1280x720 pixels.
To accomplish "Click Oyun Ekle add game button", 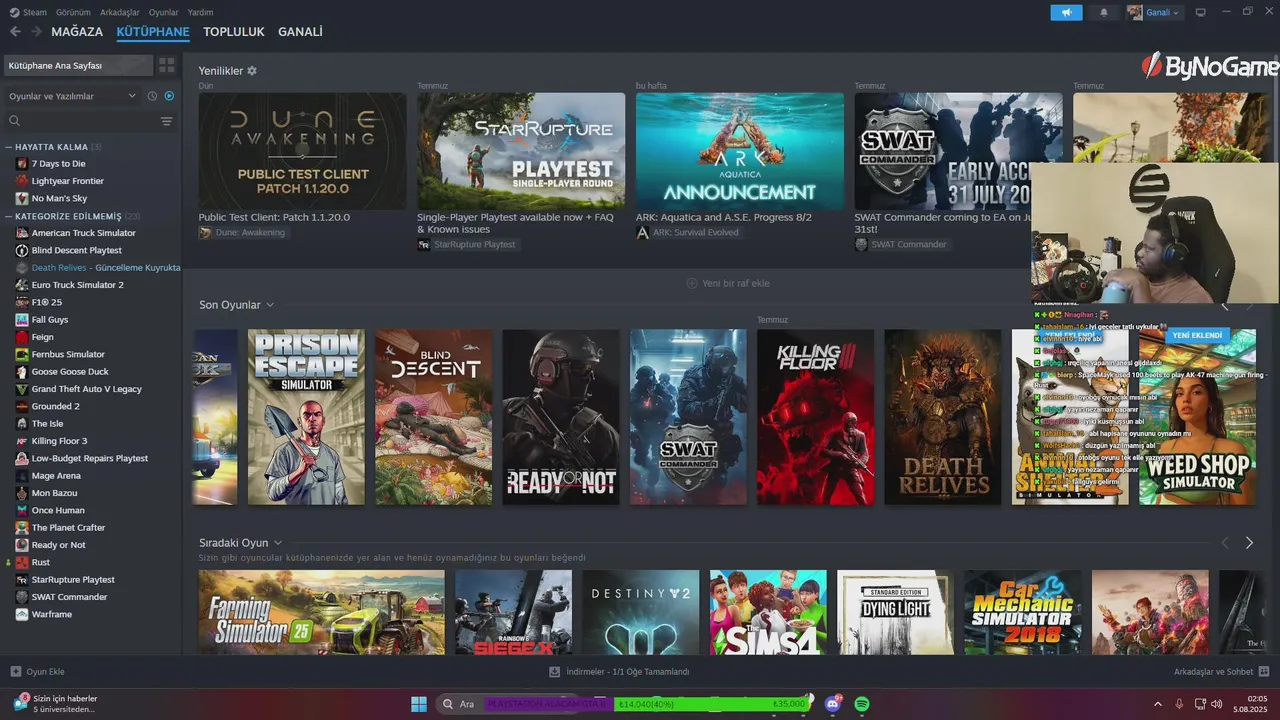I will point(37,672).
